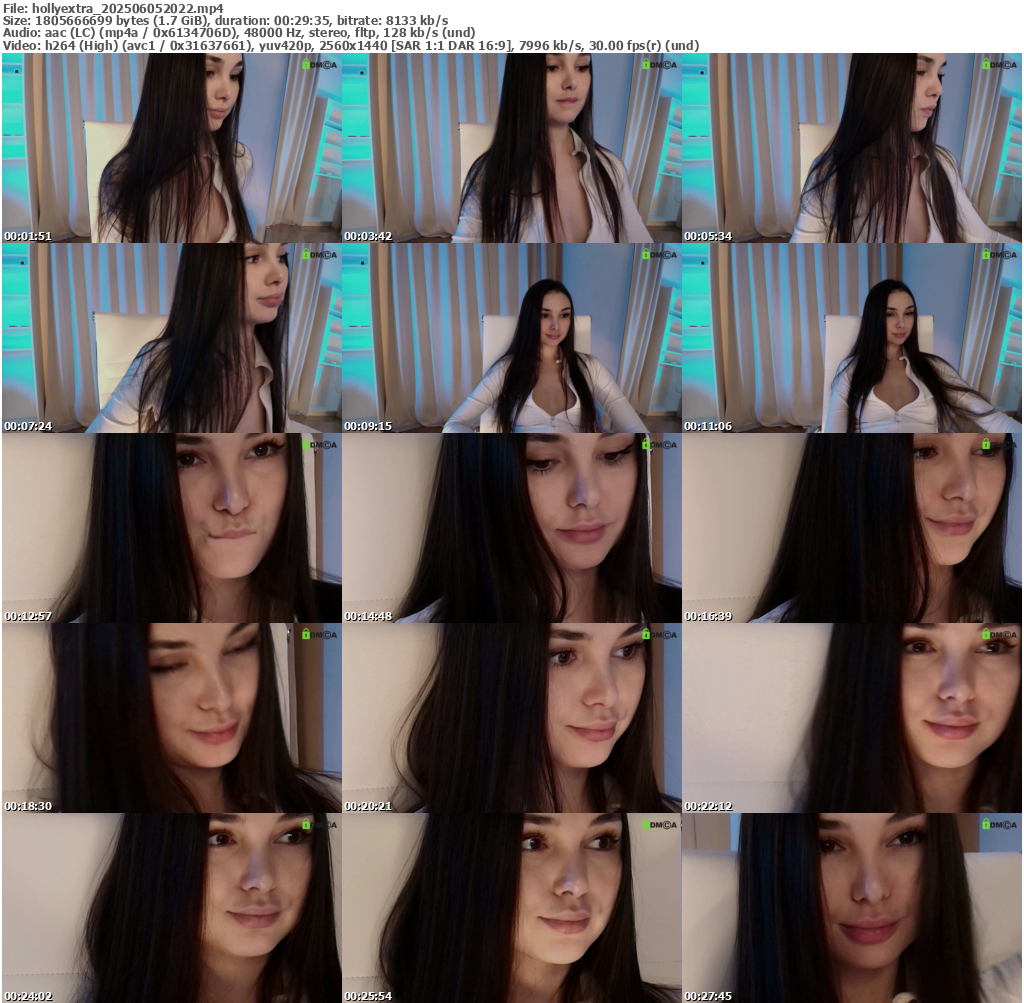Select the 'Audio: aac (LC)' info line

pyautogui.click(x=239, y=33)
